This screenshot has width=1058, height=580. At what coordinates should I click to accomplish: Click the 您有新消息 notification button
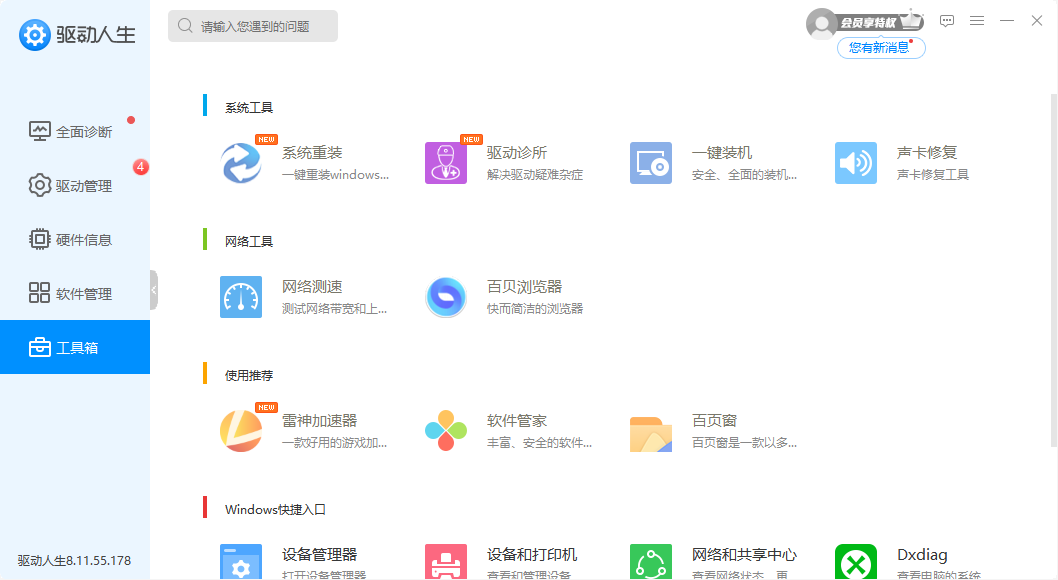[x=880, y=47]
